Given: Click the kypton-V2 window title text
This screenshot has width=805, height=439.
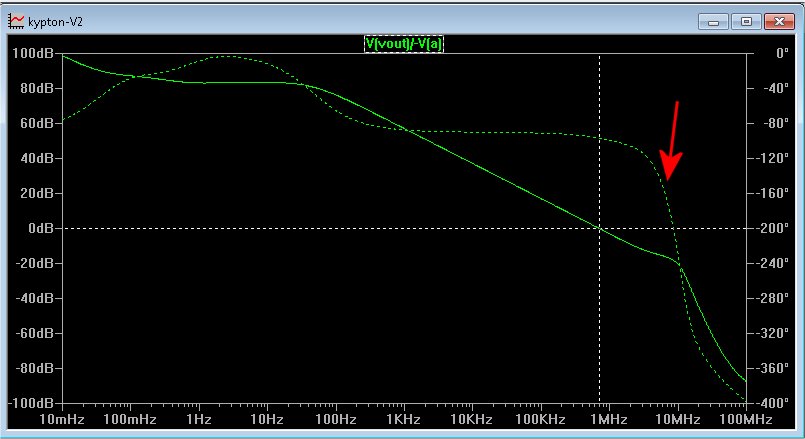Looking at the screenshot, I should pyautogui.click(x=55, y=22).
